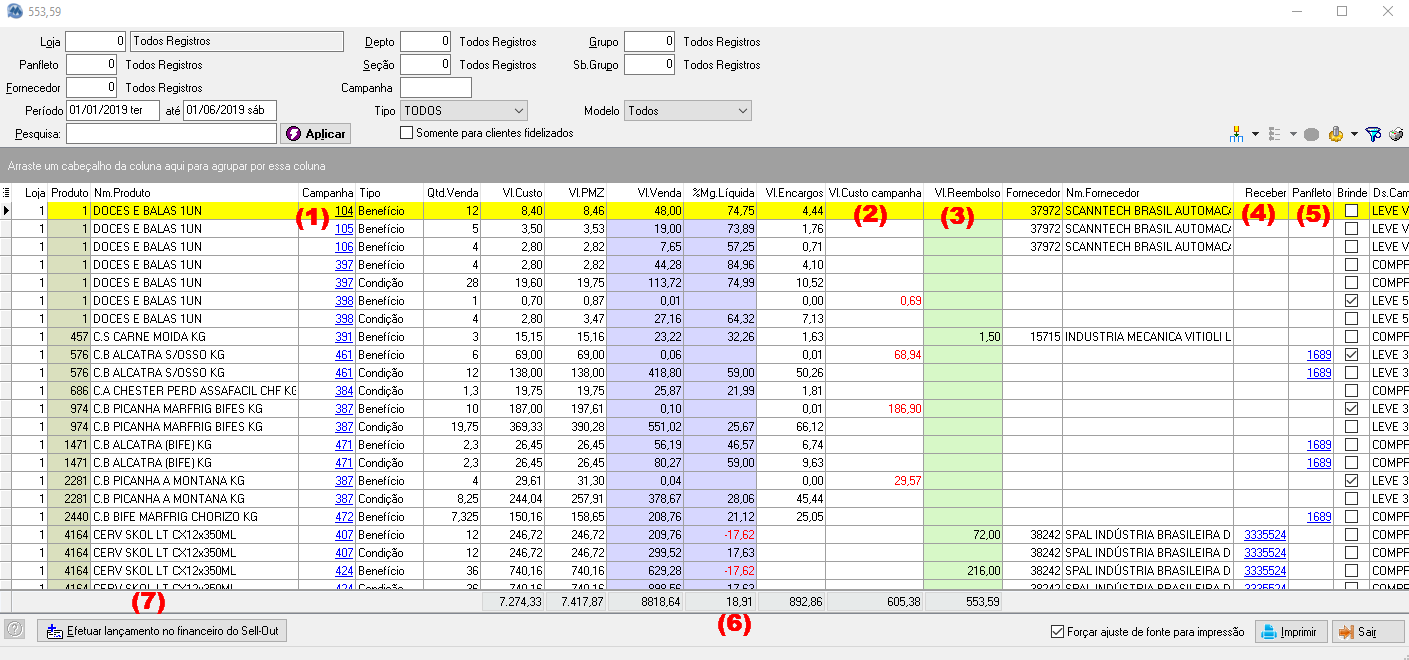Sort by the Nm.Produto column header
1409x660 pixels.
195,193
